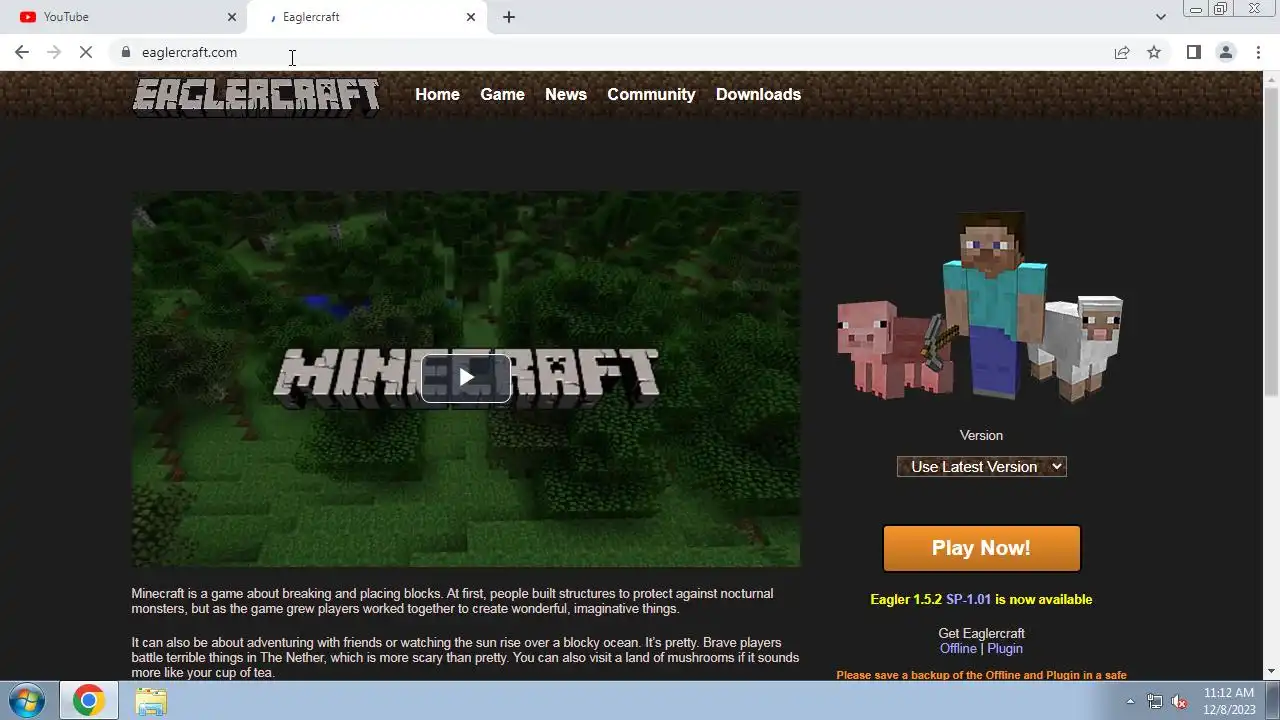Stop loading the page
Viewport: 1280px width, 720px height.
86,52
